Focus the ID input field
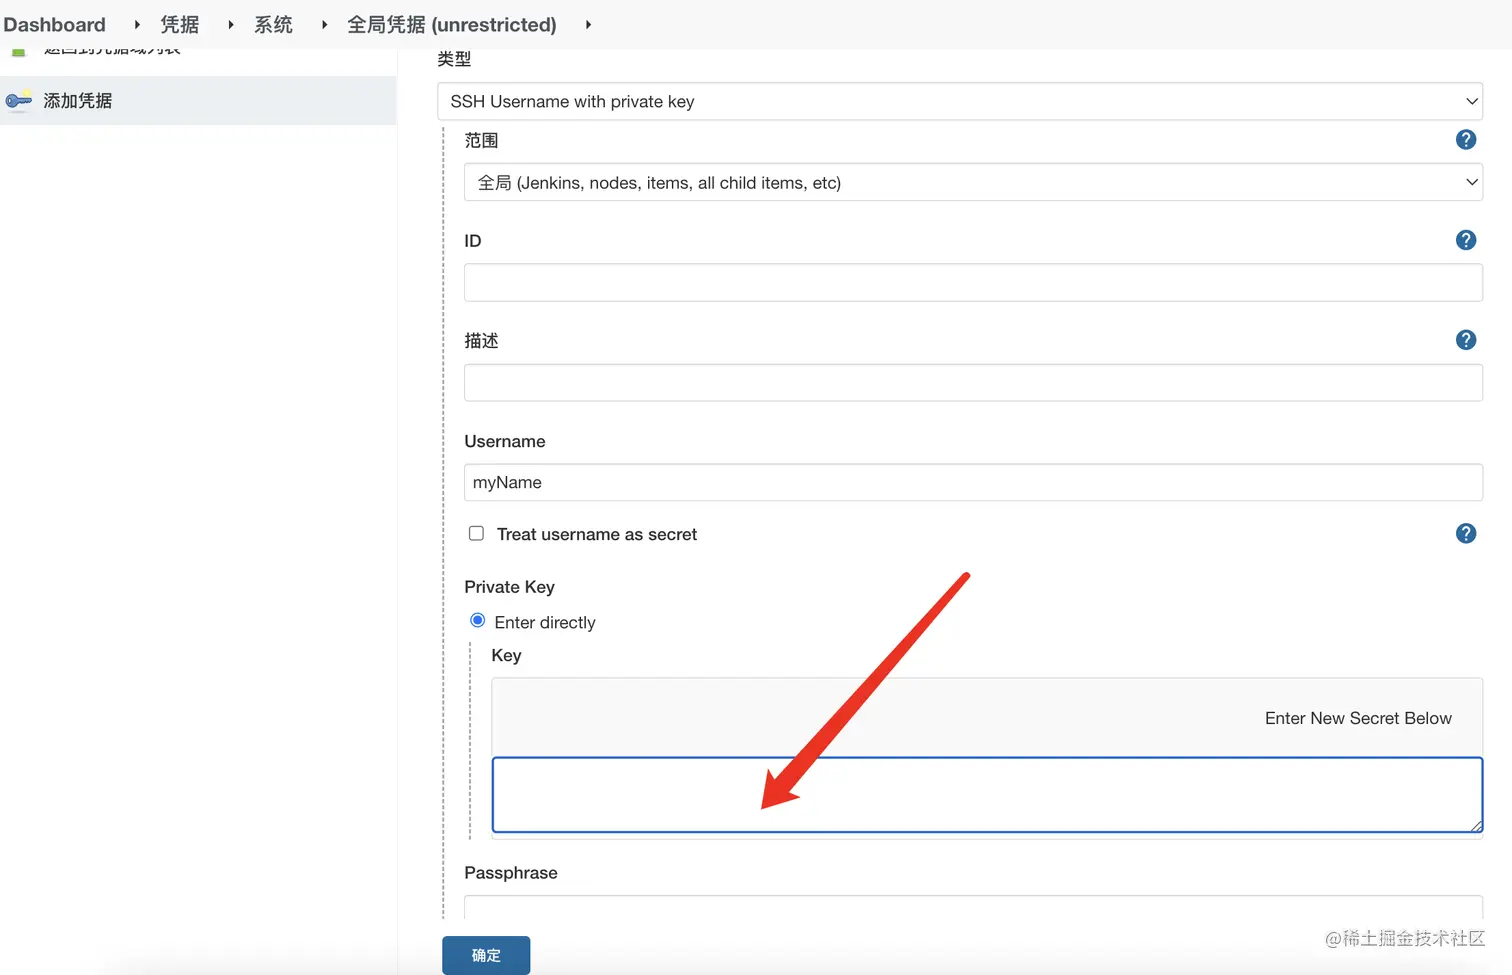 pos(973,282)
